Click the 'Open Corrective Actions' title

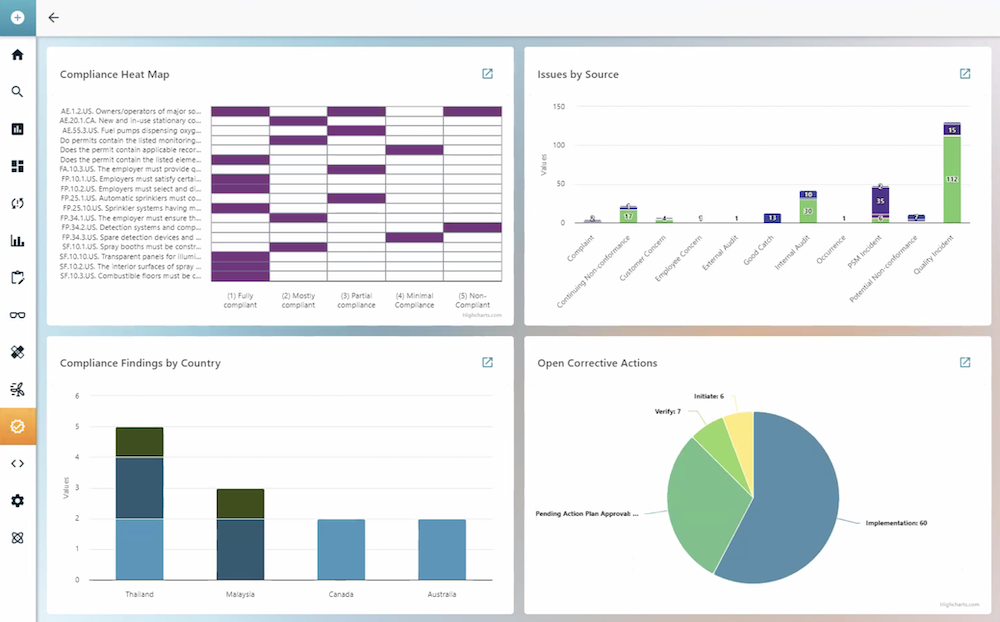click(x=597, y=363)
